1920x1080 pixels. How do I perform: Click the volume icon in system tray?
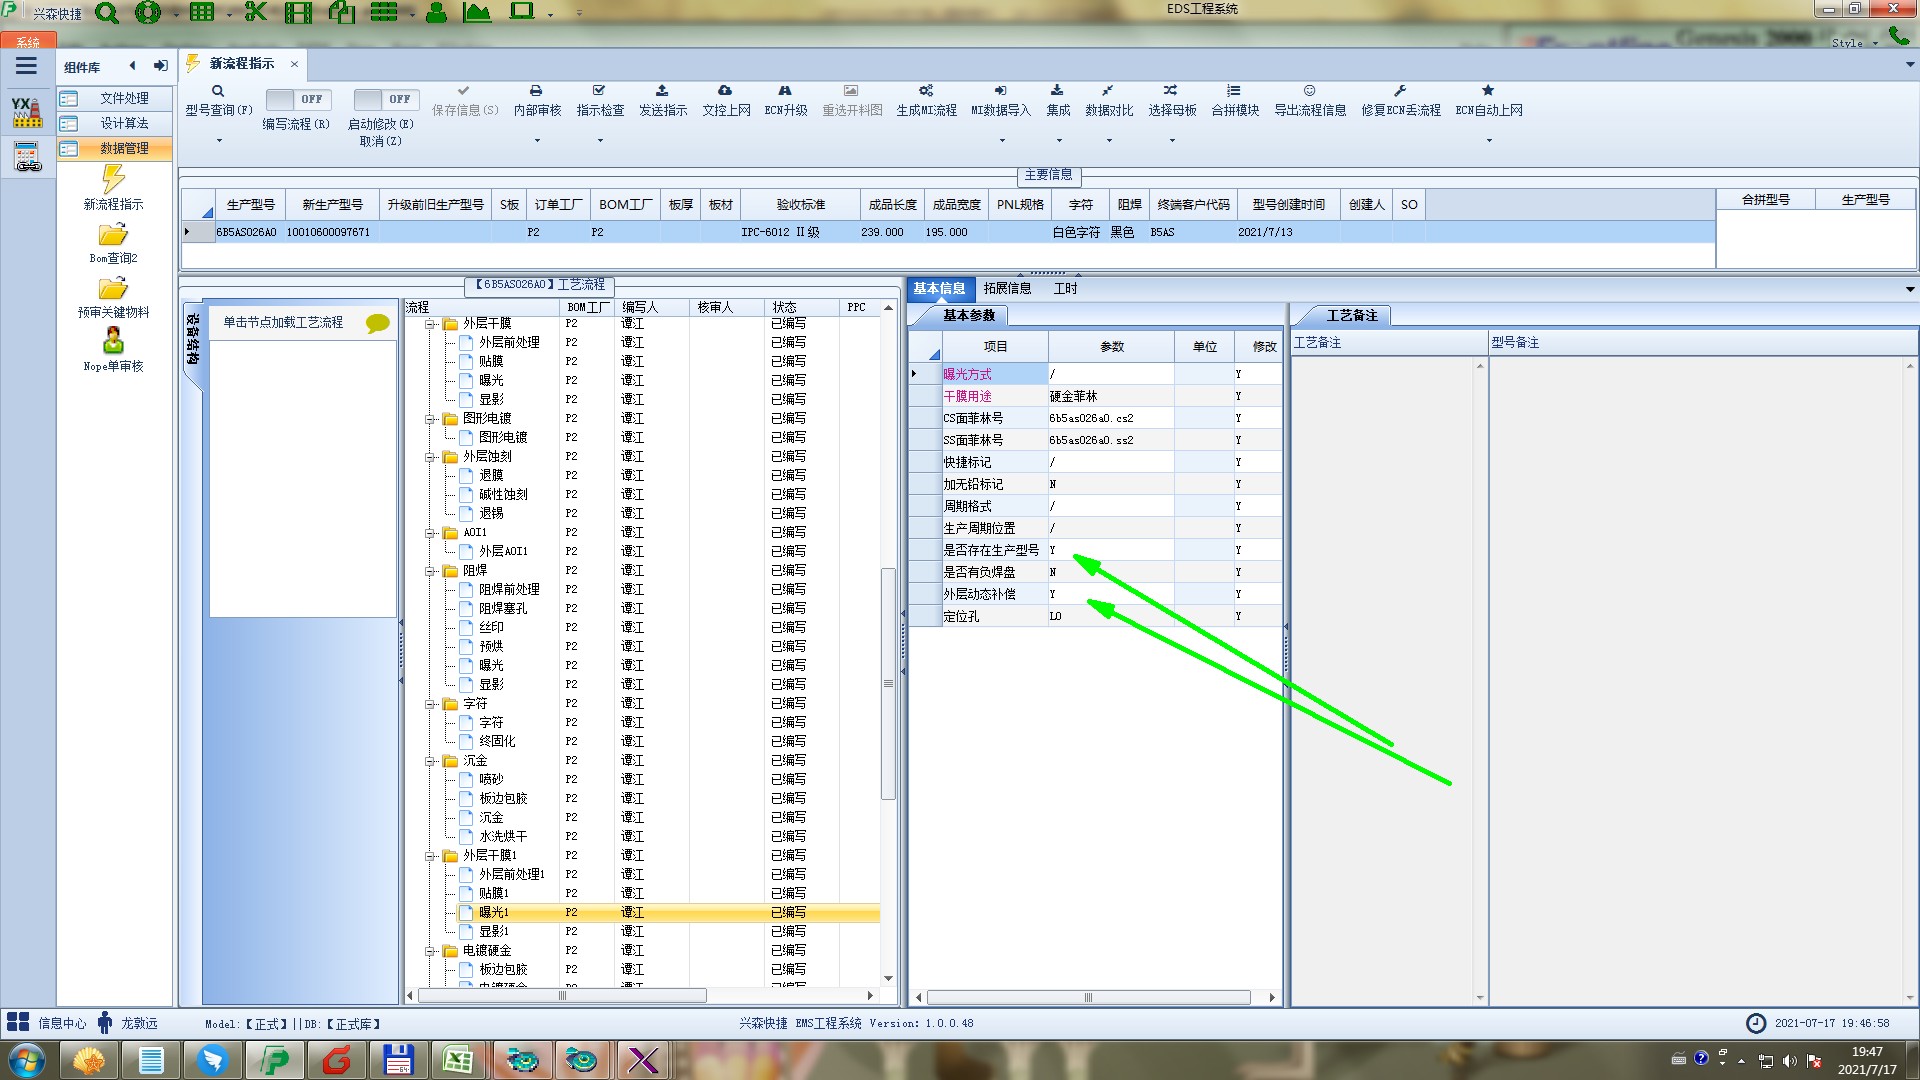1789,1061
